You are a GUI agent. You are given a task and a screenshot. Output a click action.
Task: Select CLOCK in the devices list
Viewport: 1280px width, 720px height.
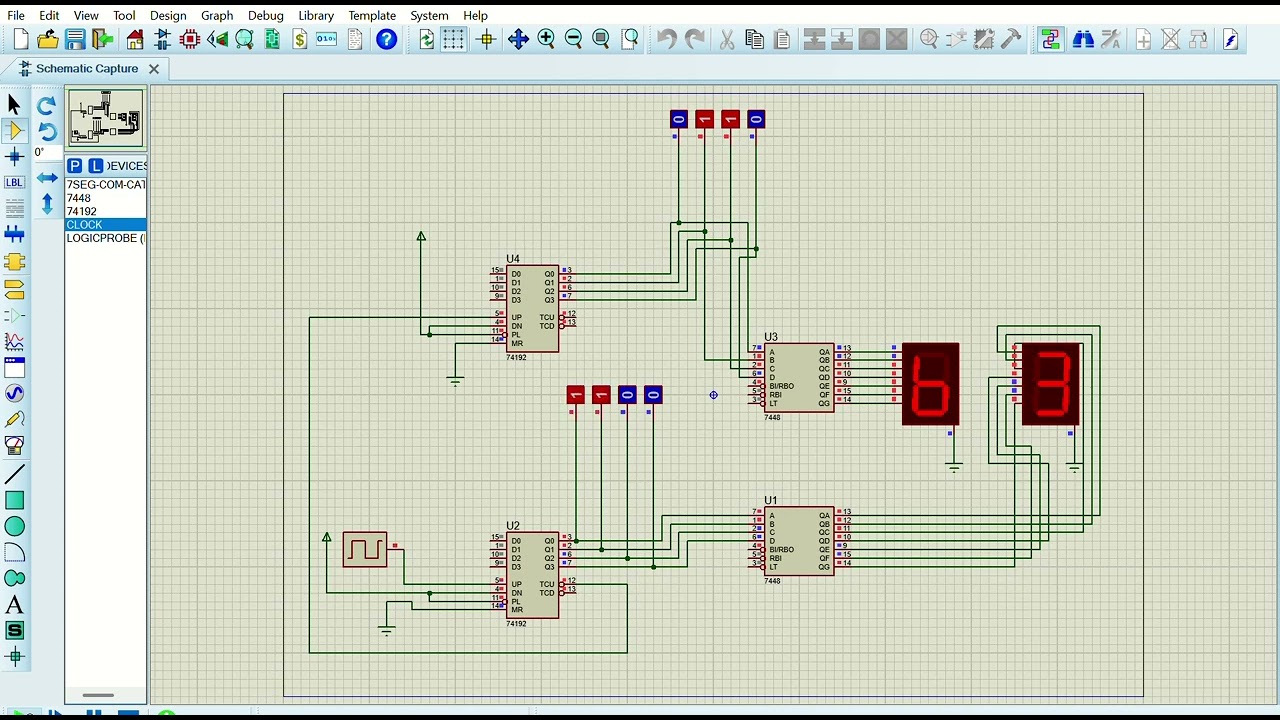coord(106,224)
